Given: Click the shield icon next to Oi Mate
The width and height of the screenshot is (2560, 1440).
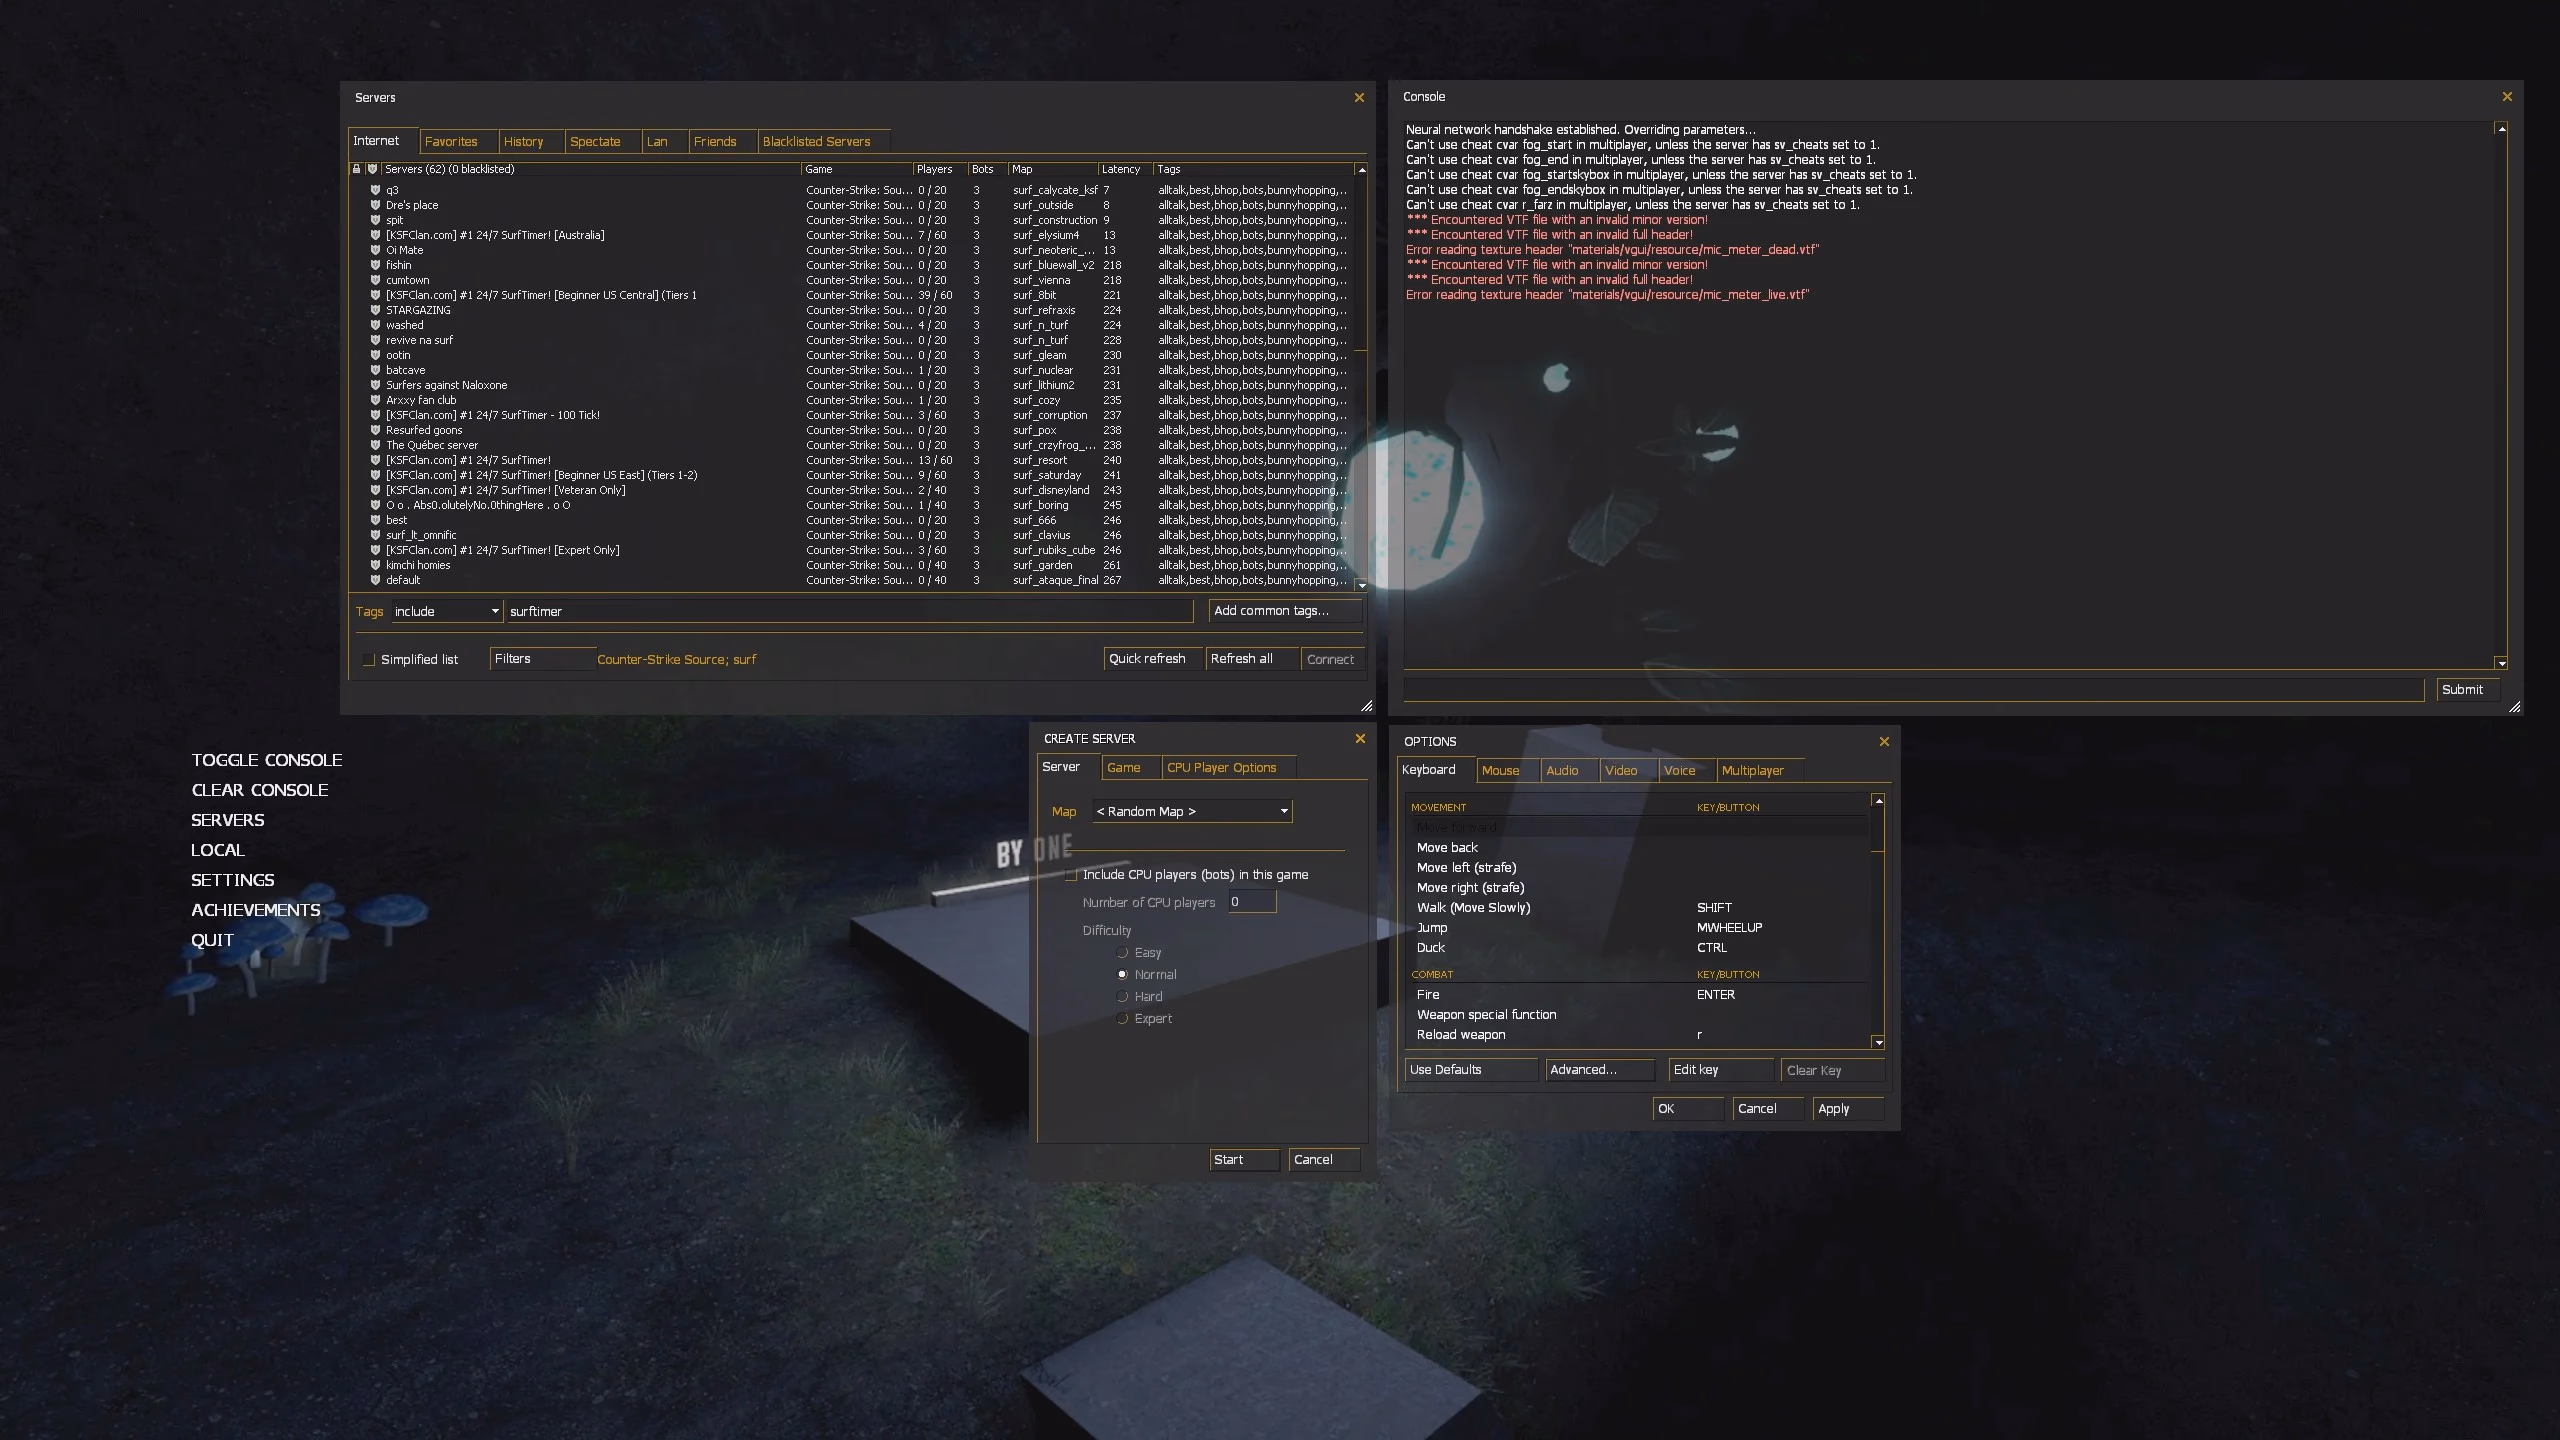Looking at the screenshot, I should (x=375, y=250).
